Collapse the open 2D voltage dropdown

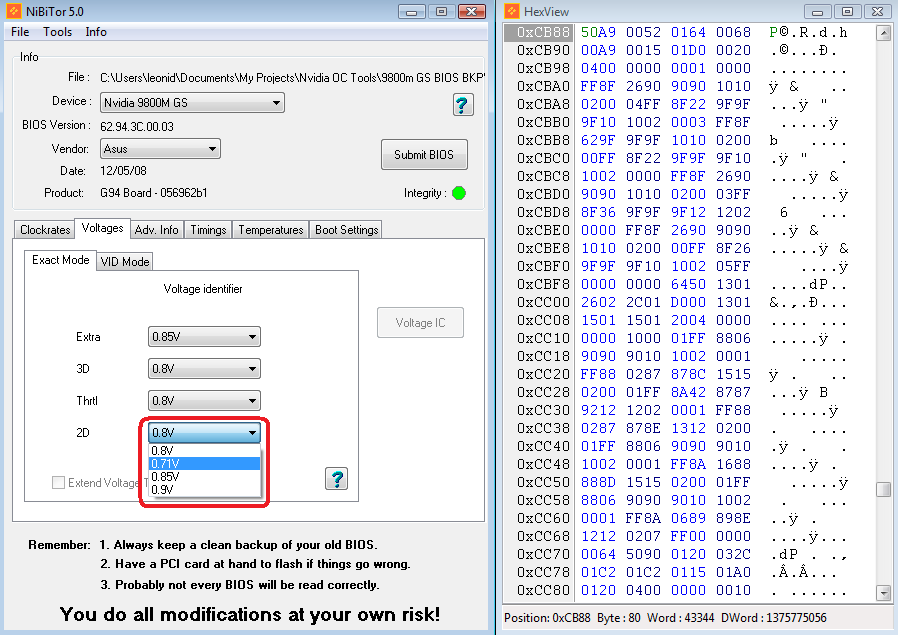(204, 433)
